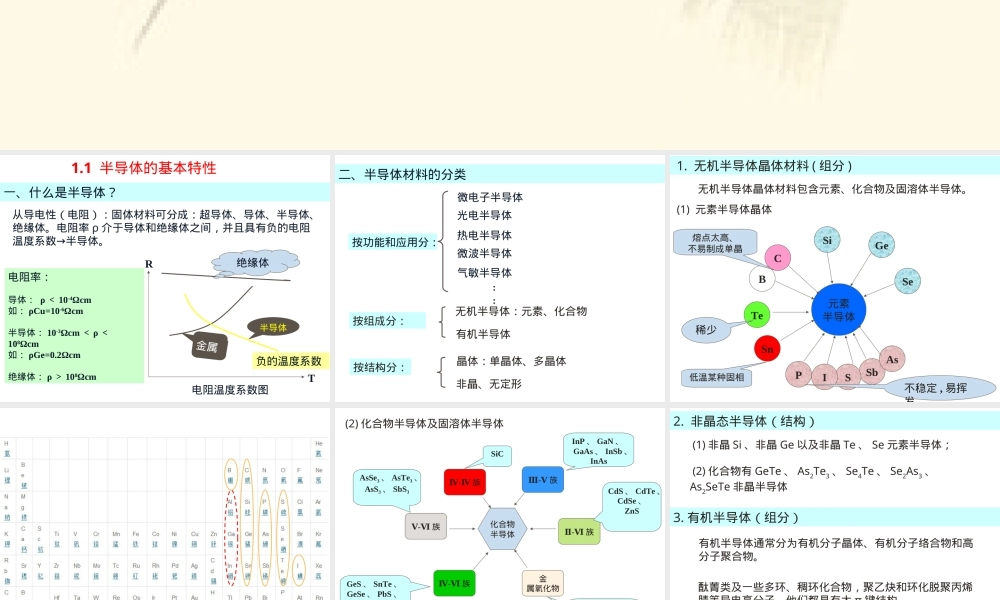
Task: Click the heading '一、什么是半导体？'
Action: pos(61,192)
